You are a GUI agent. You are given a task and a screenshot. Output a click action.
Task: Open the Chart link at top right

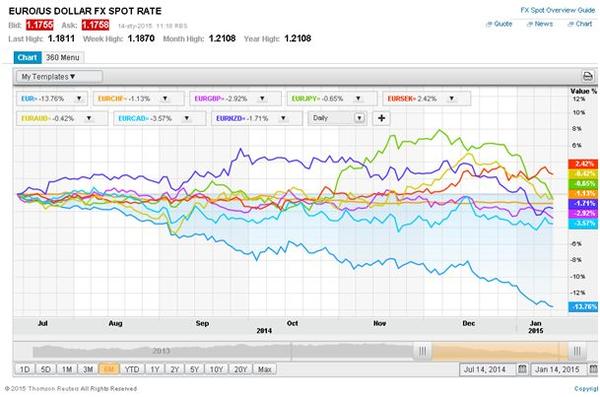click(x=580, y=24)
